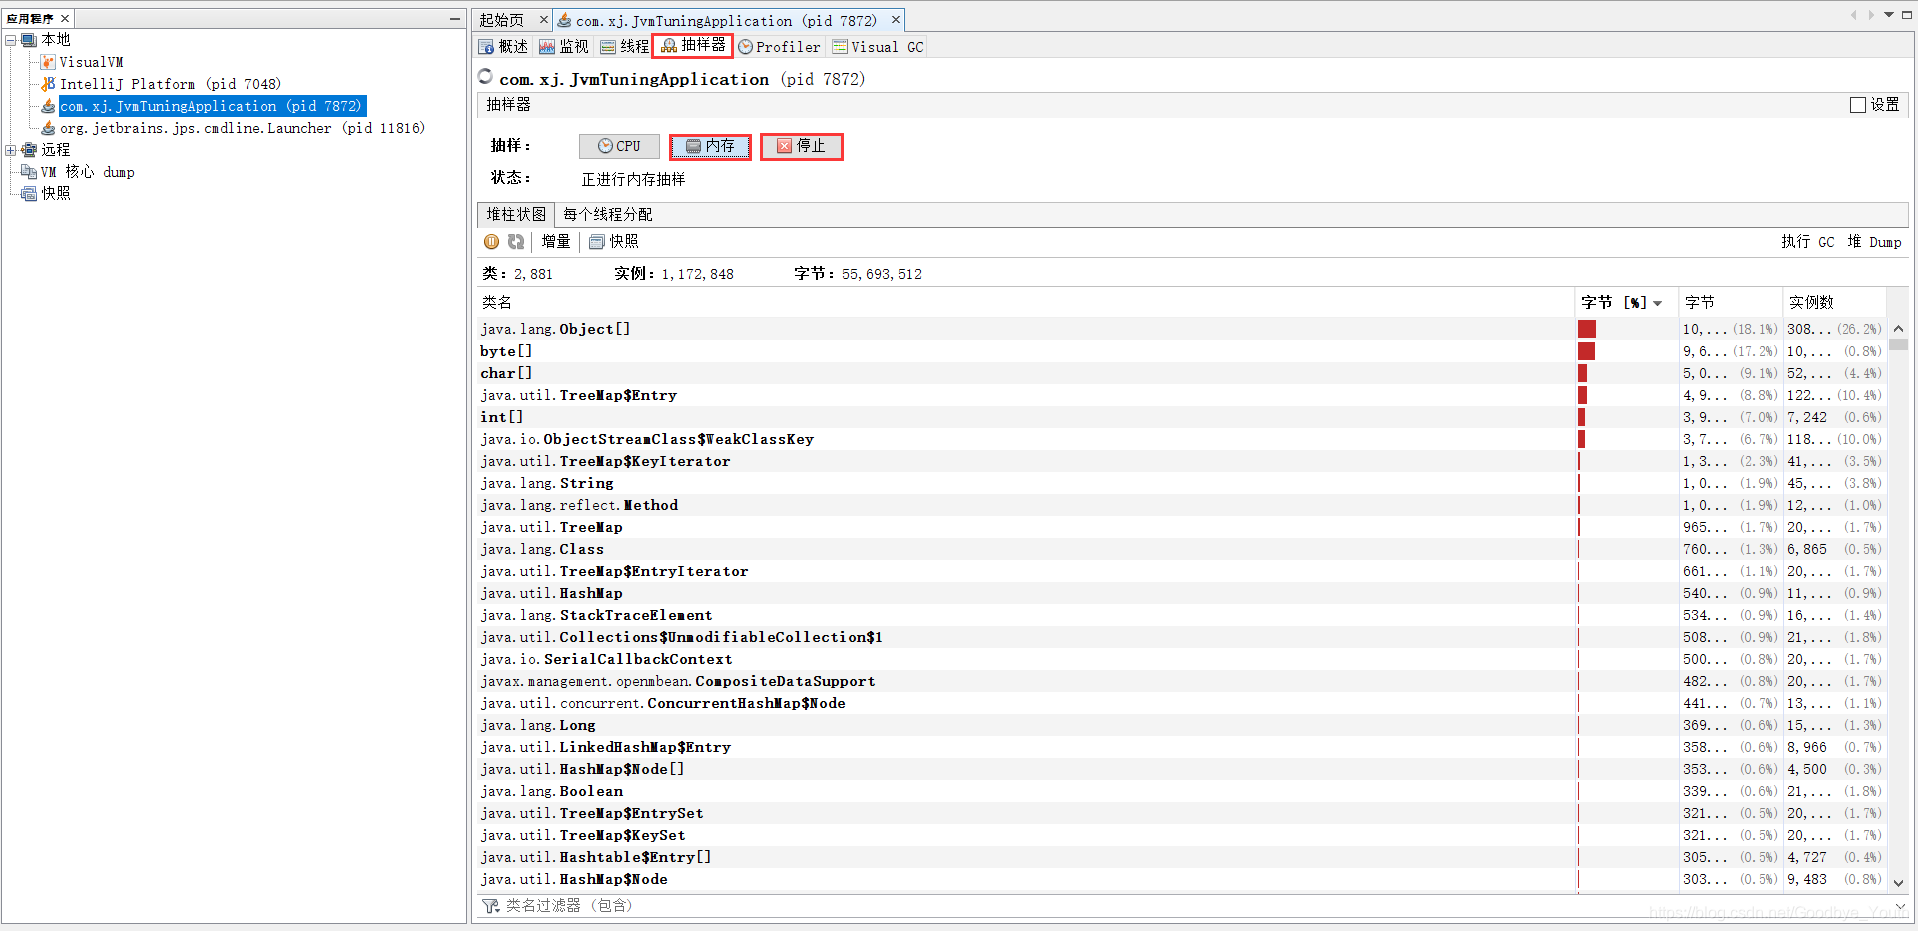Viewport: 1918px width, 931px height.
Task: Expand the filter options chevron at bottom right
Action: coord(1899,906)
